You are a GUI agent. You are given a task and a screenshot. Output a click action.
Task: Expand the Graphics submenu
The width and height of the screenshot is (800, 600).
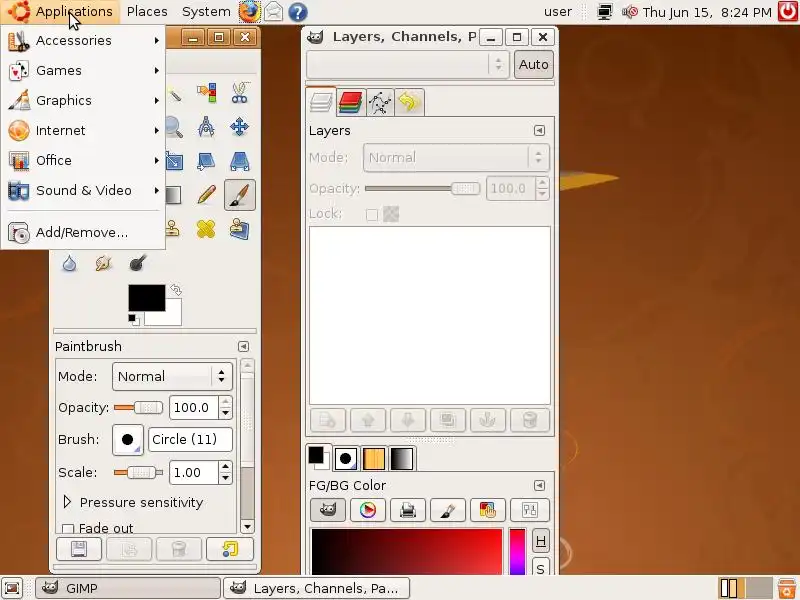point(83,101)
